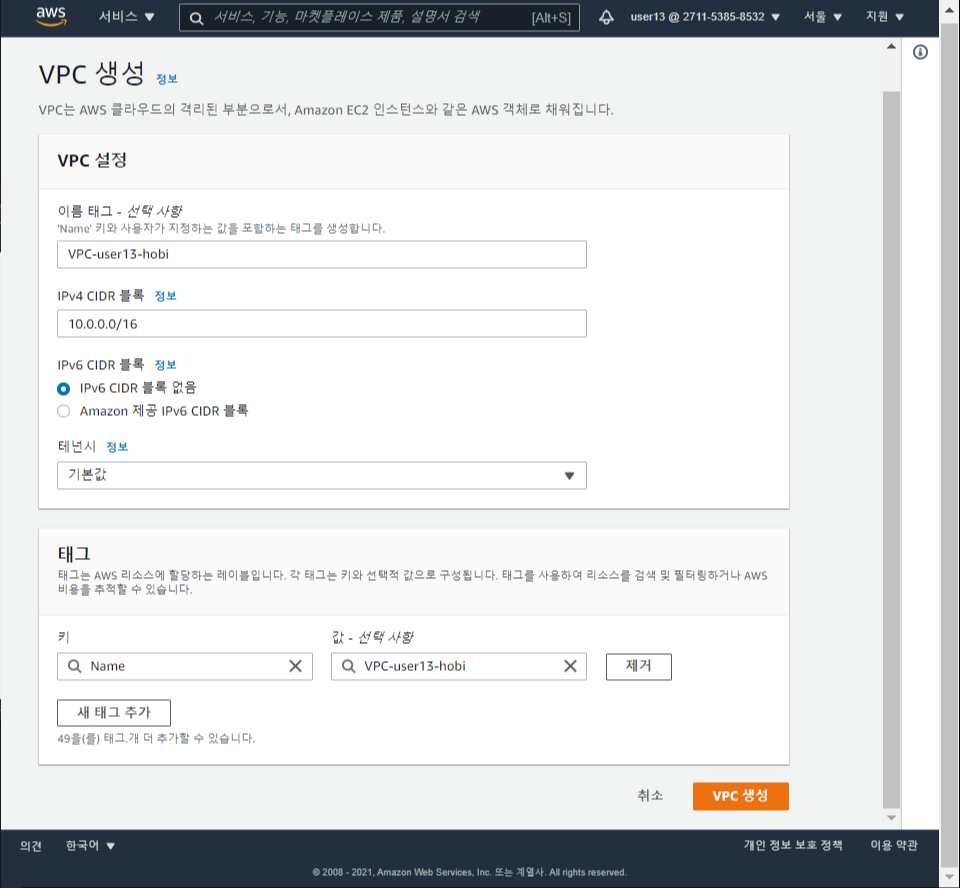This screenshot has width=960, height=888.
Task: Click the 제거 tag remove button
Action: click(639, 666)
